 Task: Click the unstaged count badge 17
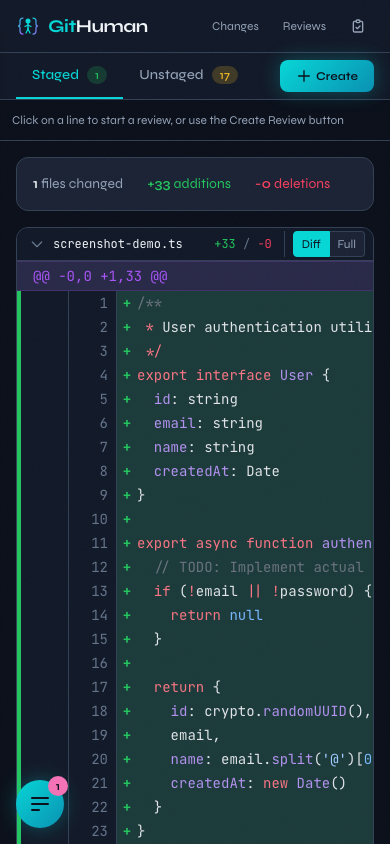225,76
